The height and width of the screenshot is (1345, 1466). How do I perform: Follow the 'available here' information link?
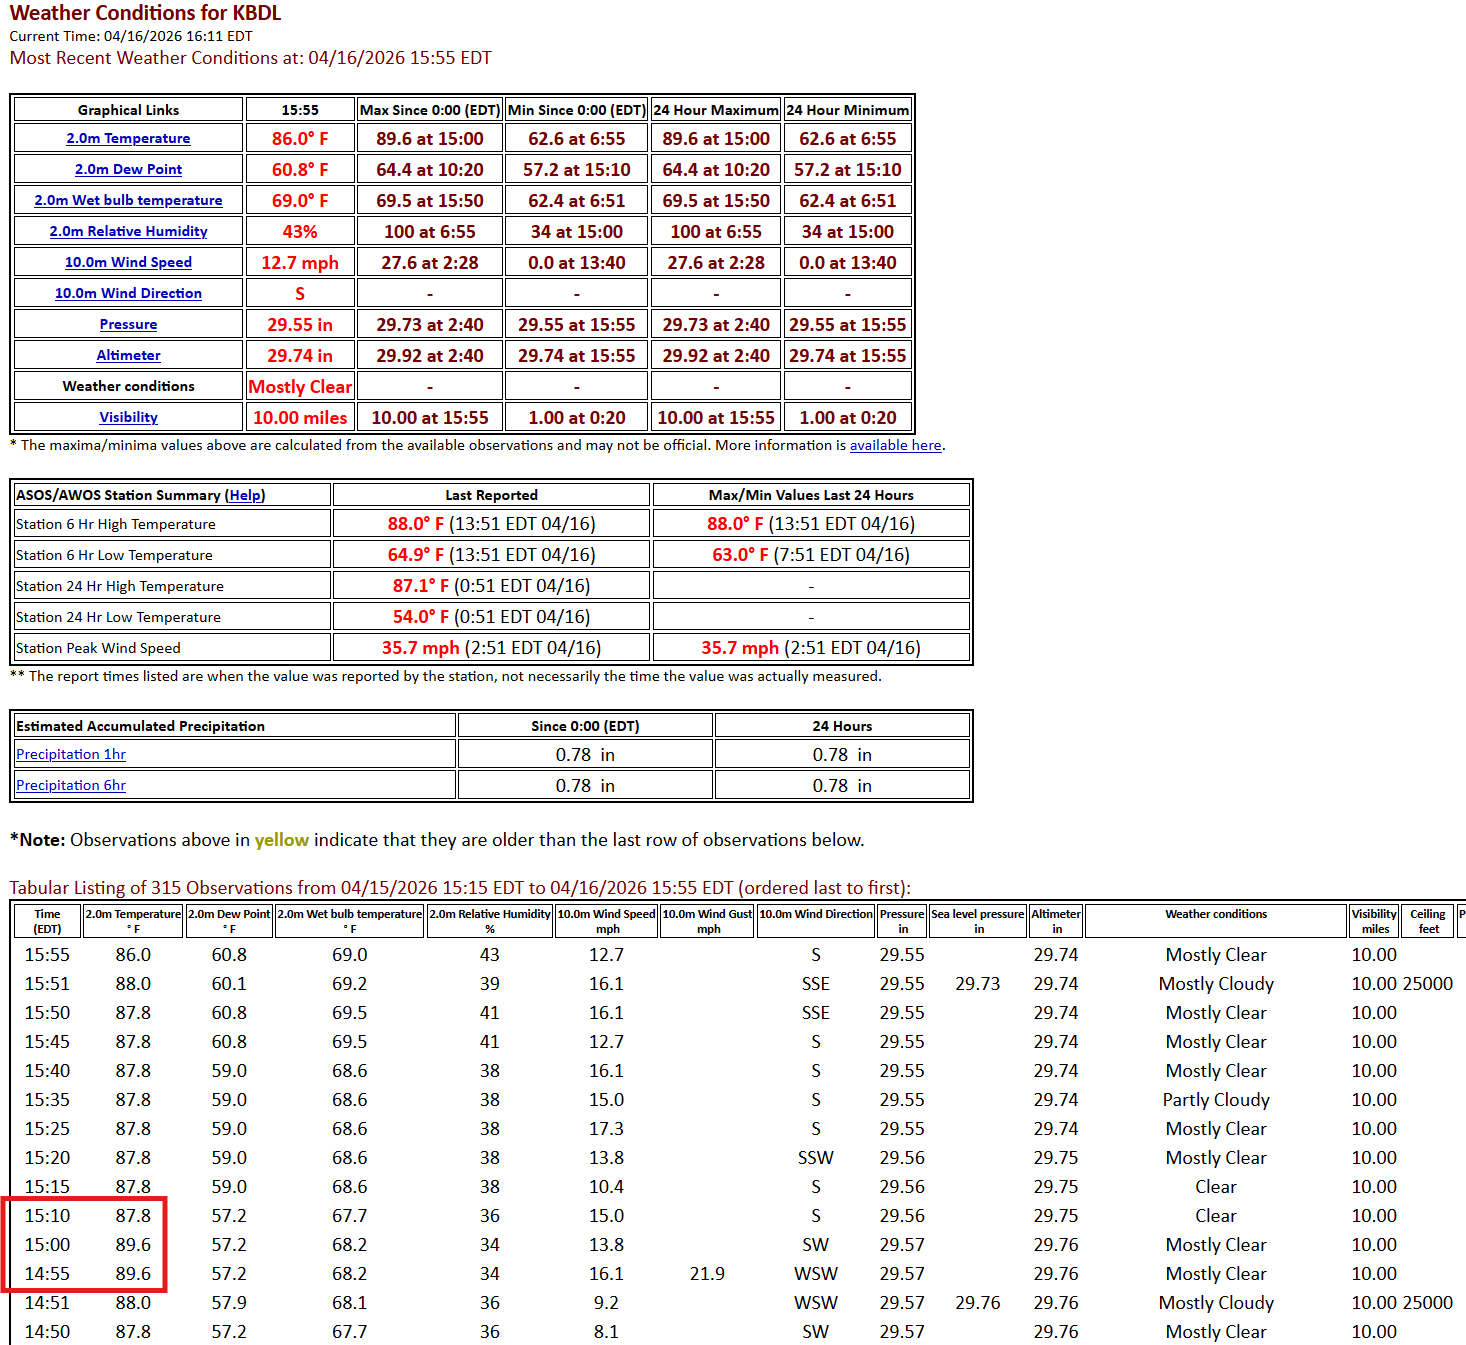point(895,446)
